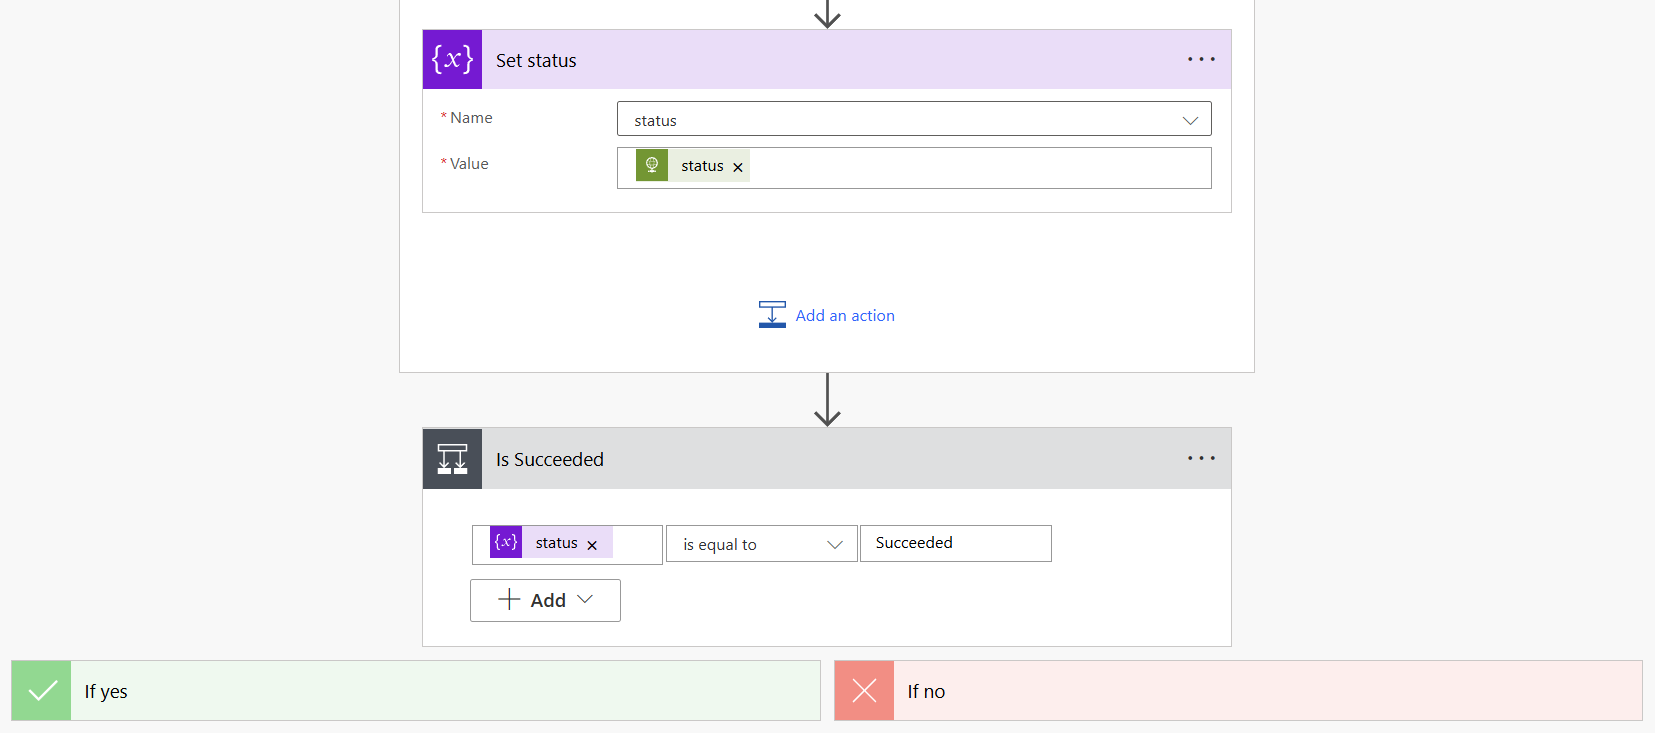Expand the operator dropdown chevron
This screenshot has height=733, width=1655.
tap(835, 545)
